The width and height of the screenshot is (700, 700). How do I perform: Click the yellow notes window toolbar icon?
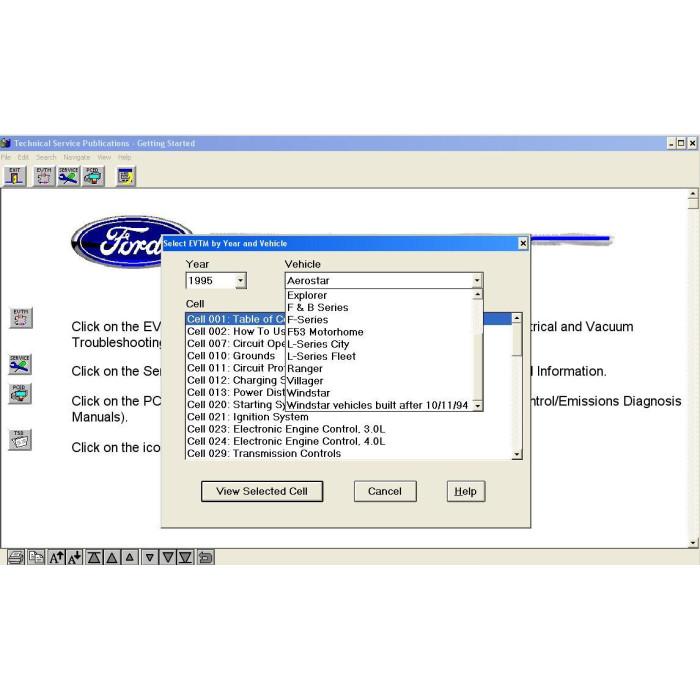pos(126,176)
